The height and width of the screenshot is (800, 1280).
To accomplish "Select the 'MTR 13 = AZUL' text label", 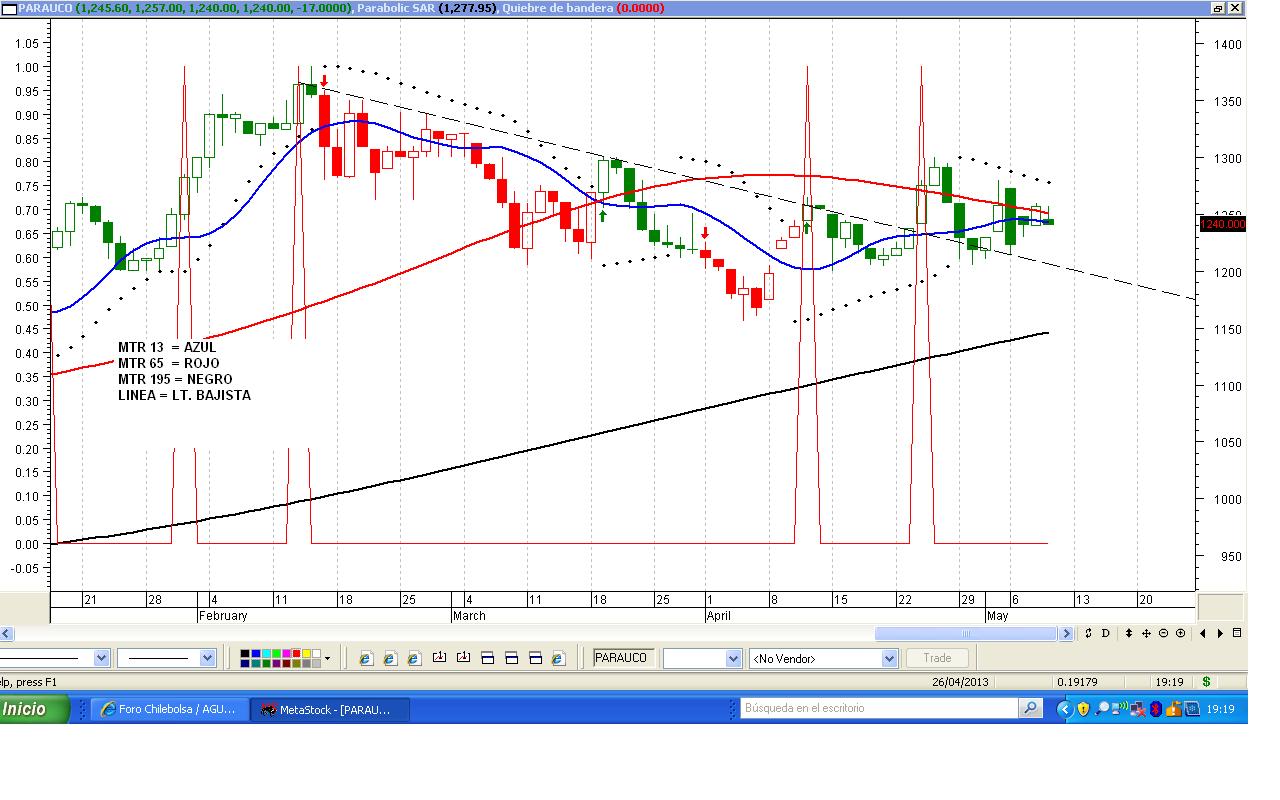I will (x=167, y=347).
